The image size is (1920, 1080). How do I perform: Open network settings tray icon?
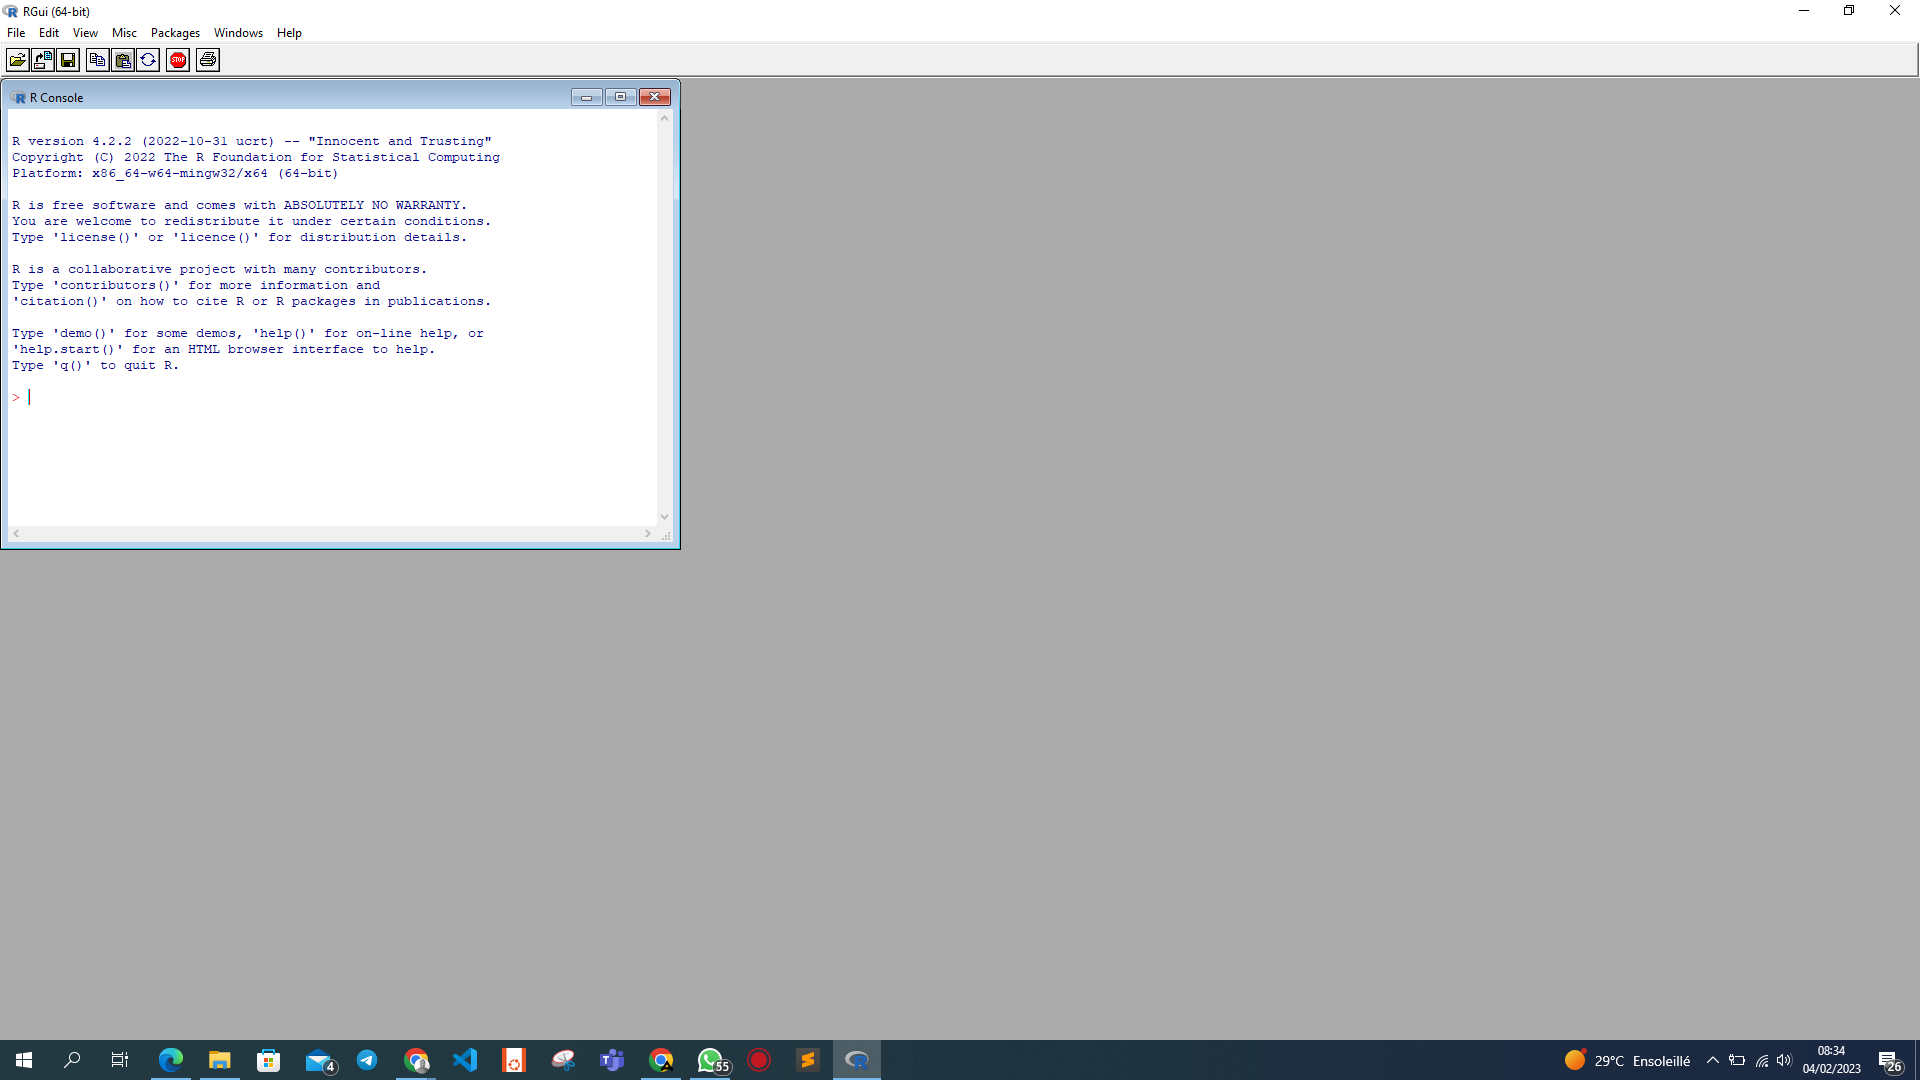[x=1762, y=1060]
